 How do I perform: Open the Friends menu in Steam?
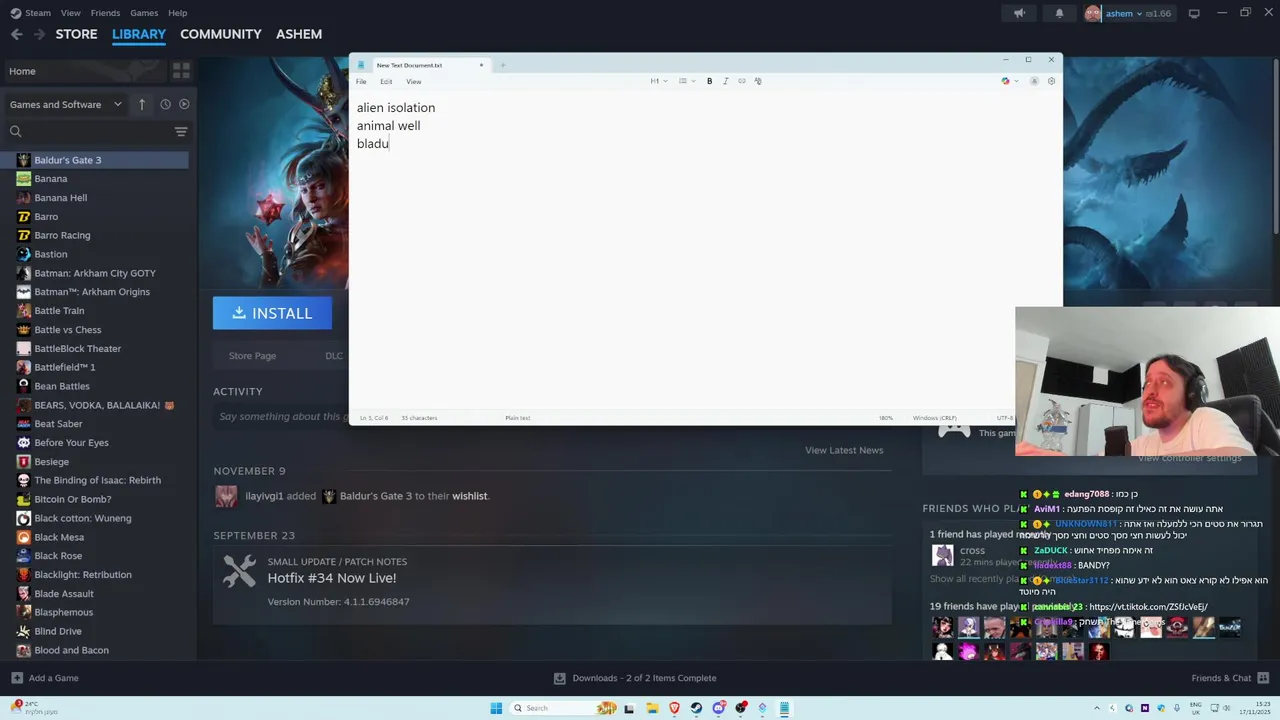105,13
